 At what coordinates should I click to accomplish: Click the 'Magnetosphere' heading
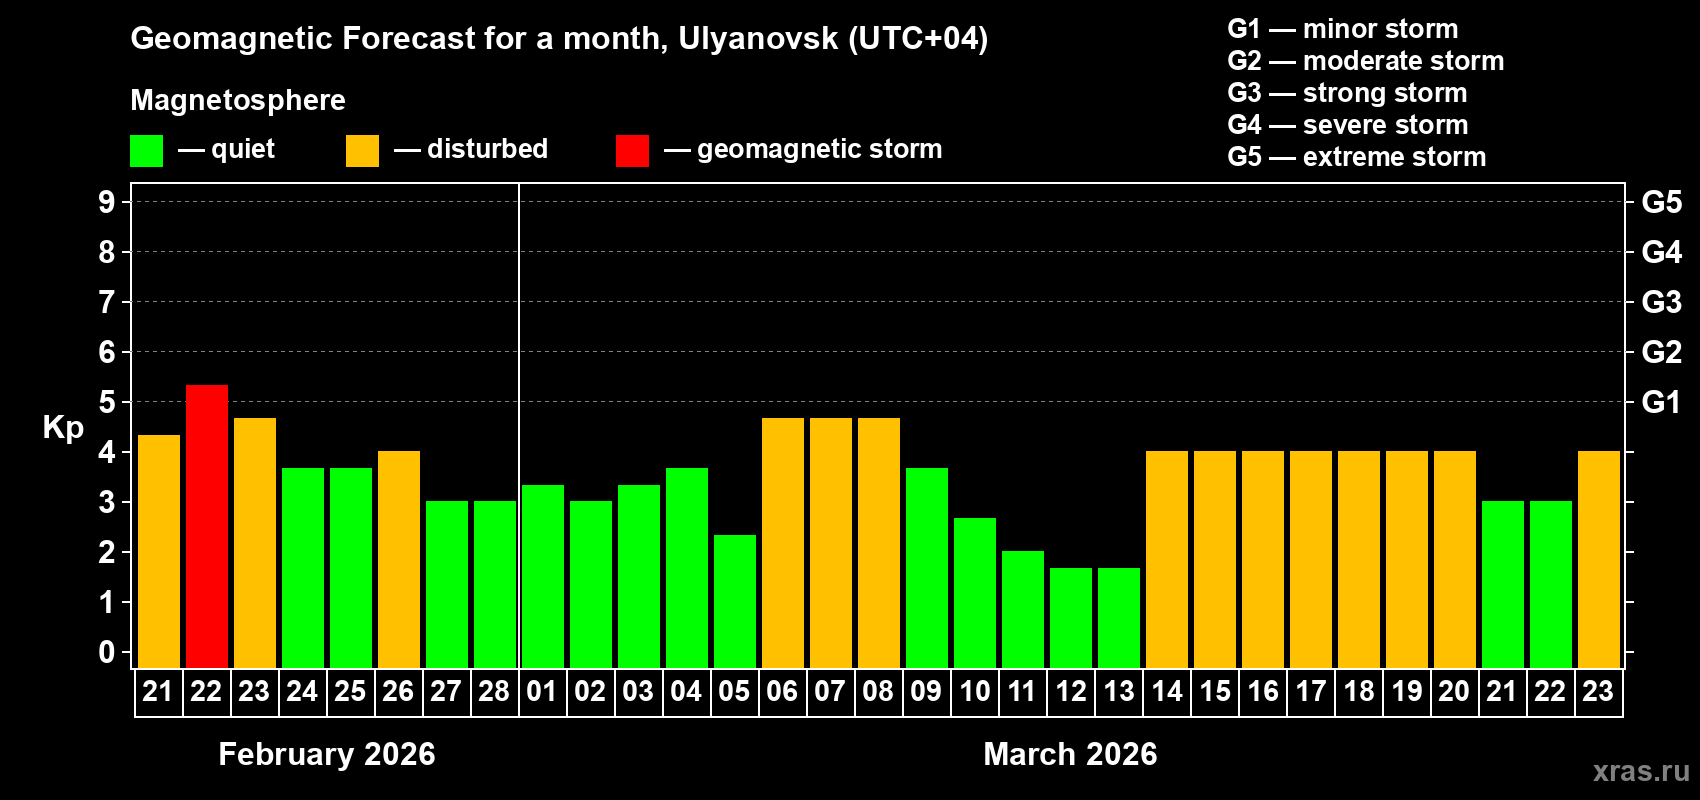(238, 100)
